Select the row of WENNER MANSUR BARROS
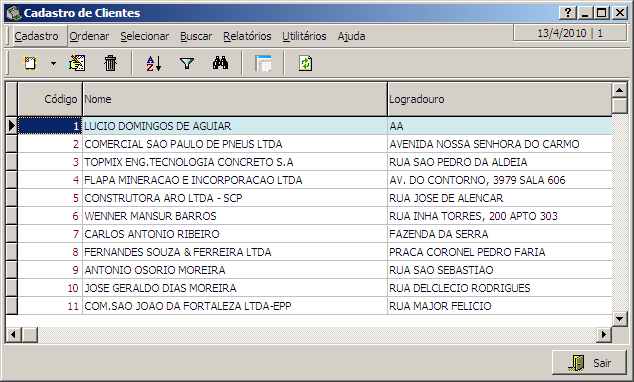634x382 pixels. [x=315, y=216]
